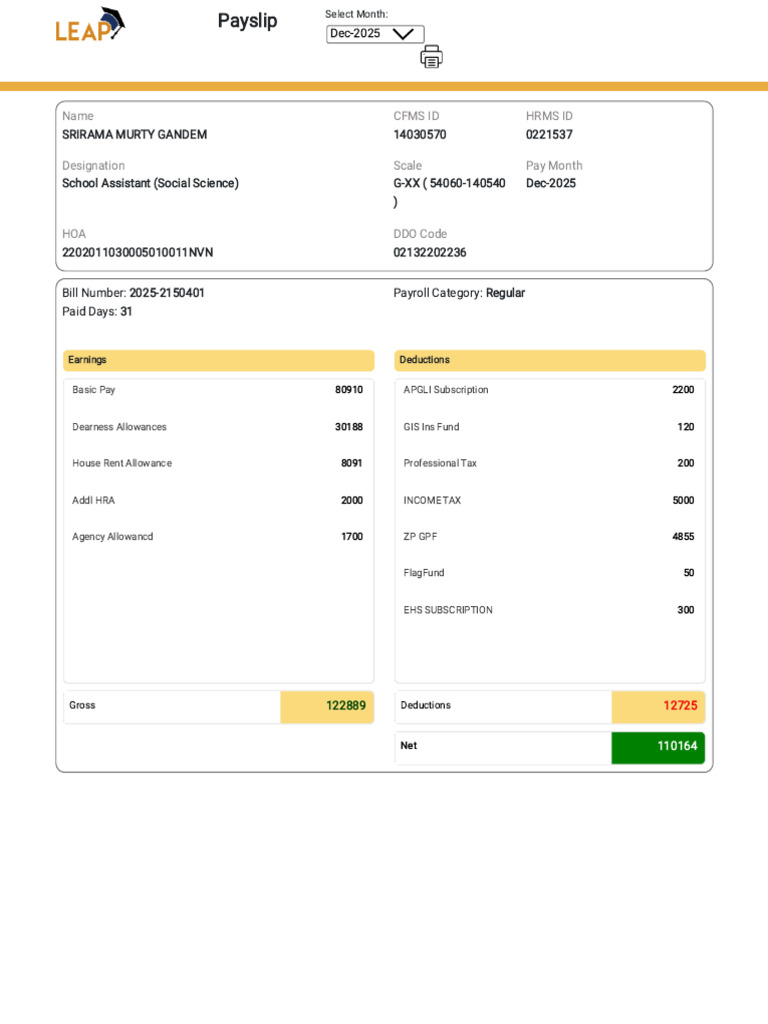Image resolution: width=768 pixels, height=1024 pixels.
Task: Click the total deductions value 12725
Action: (x=680, y=706)
